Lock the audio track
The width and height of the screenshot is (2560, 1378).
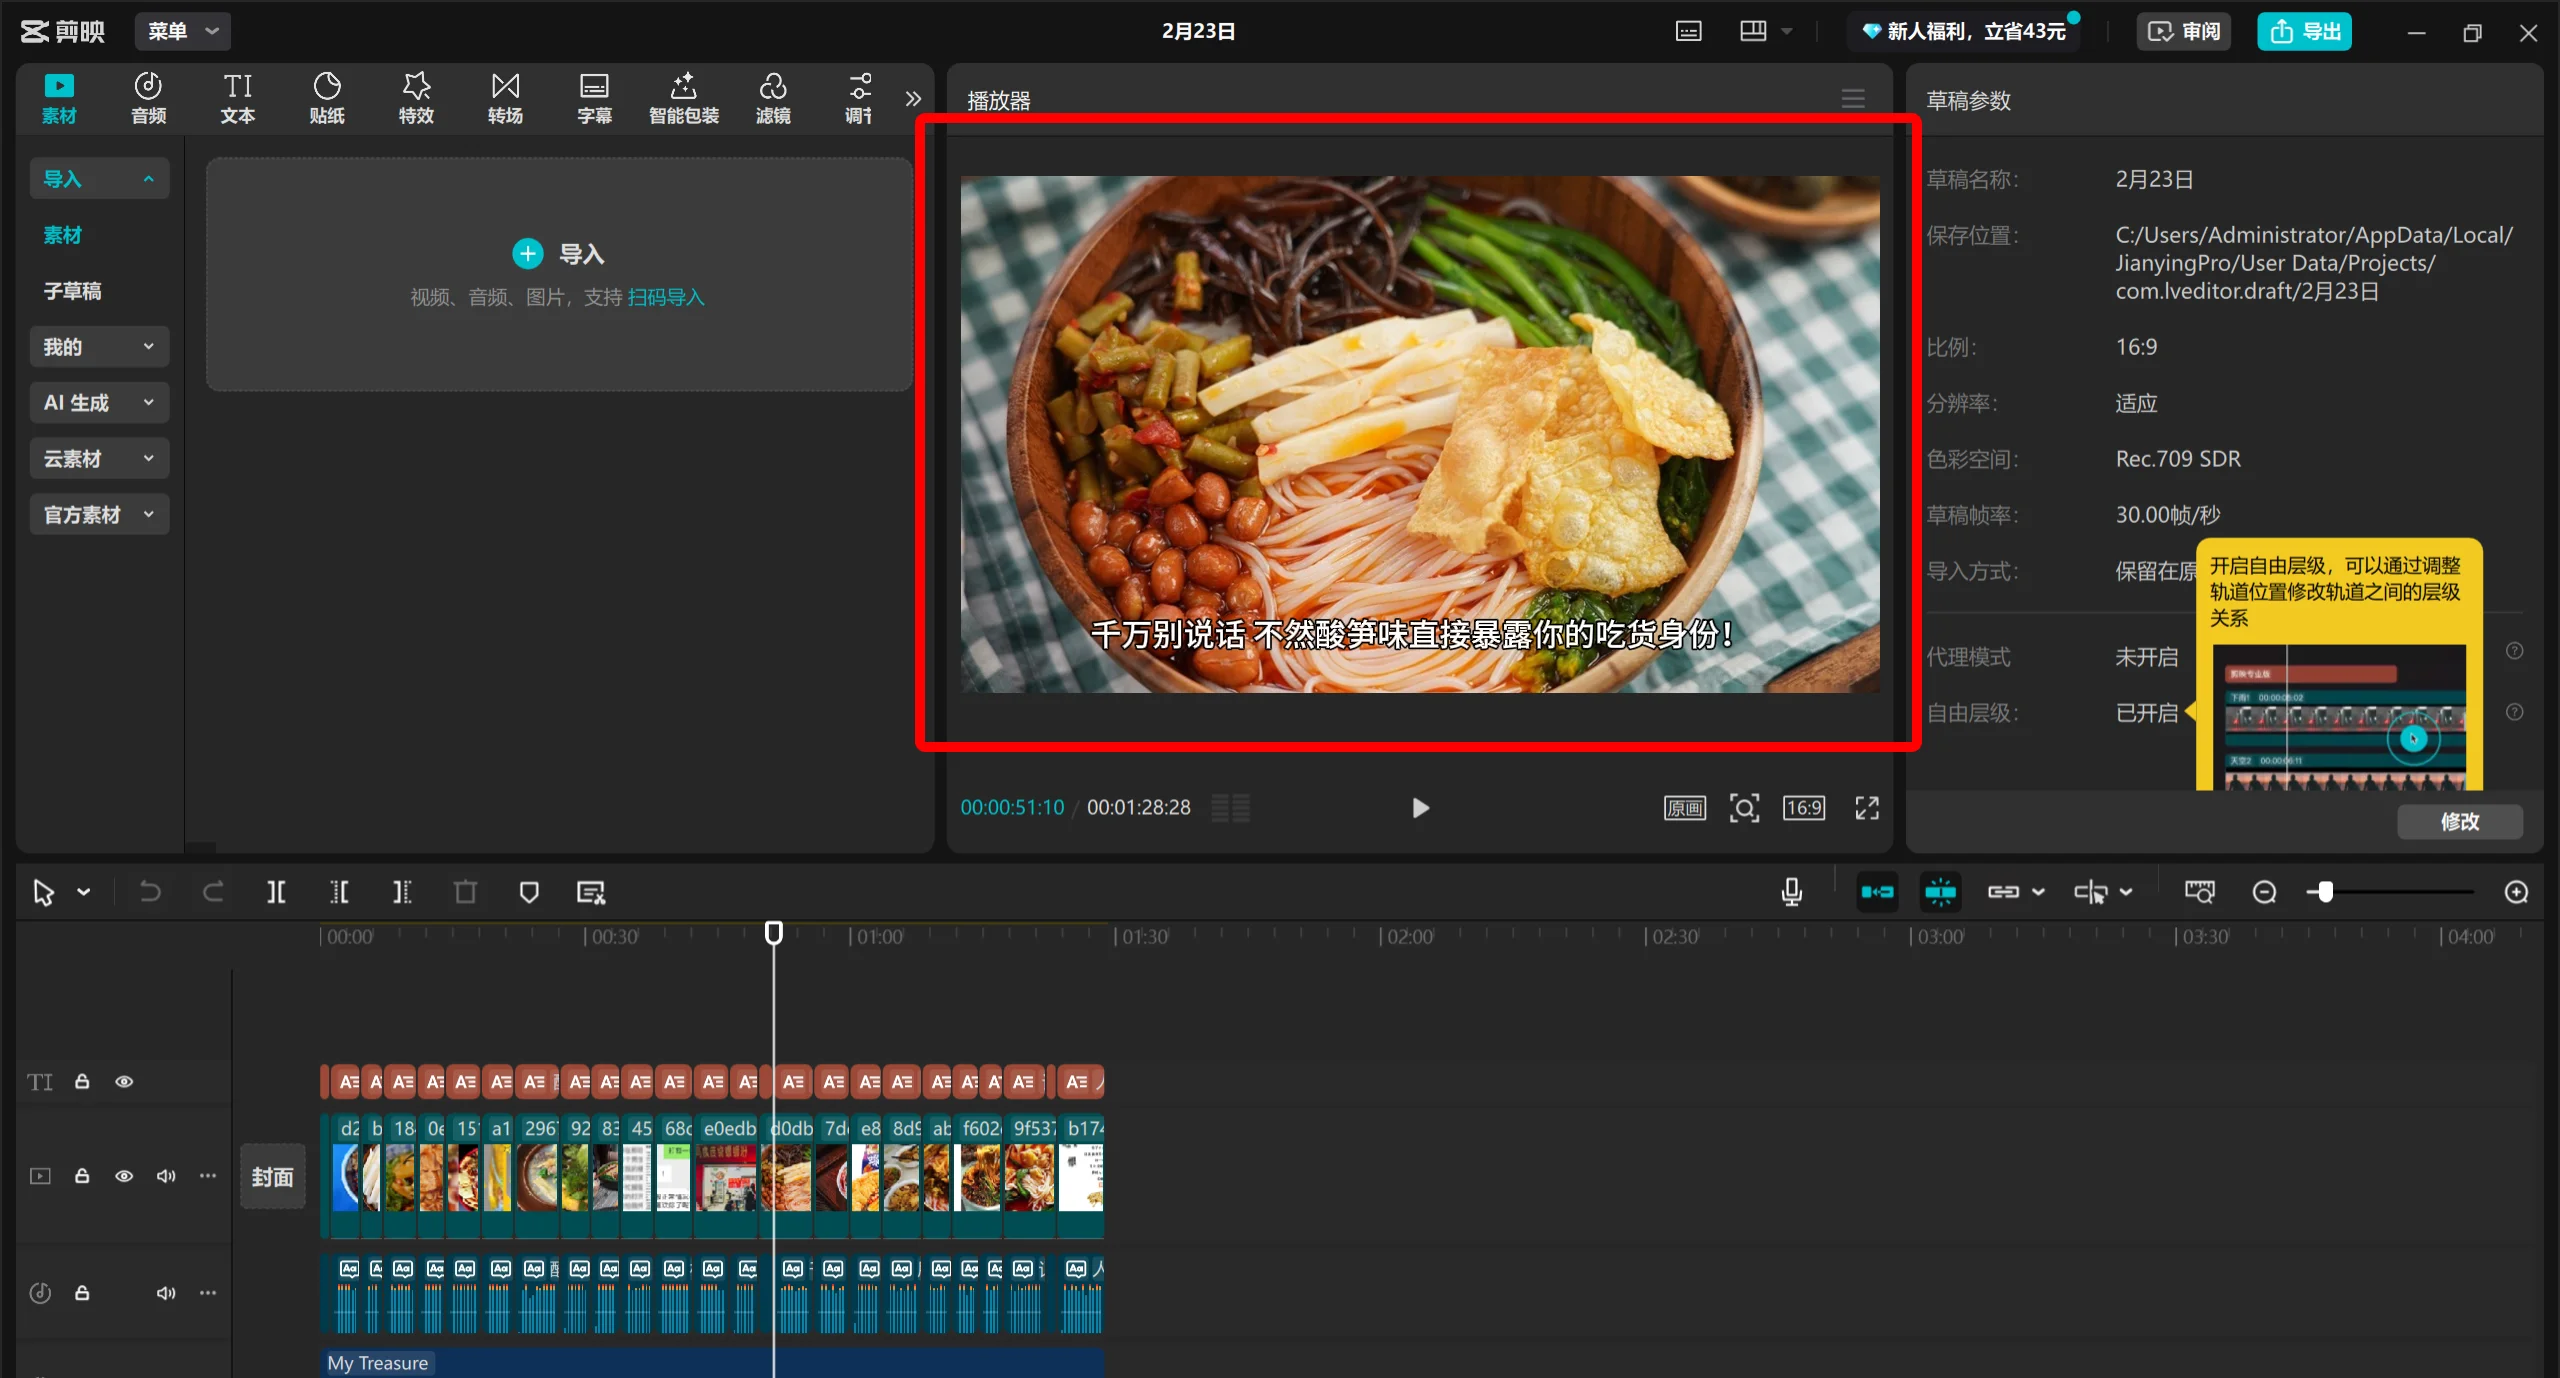(82, 1293)
